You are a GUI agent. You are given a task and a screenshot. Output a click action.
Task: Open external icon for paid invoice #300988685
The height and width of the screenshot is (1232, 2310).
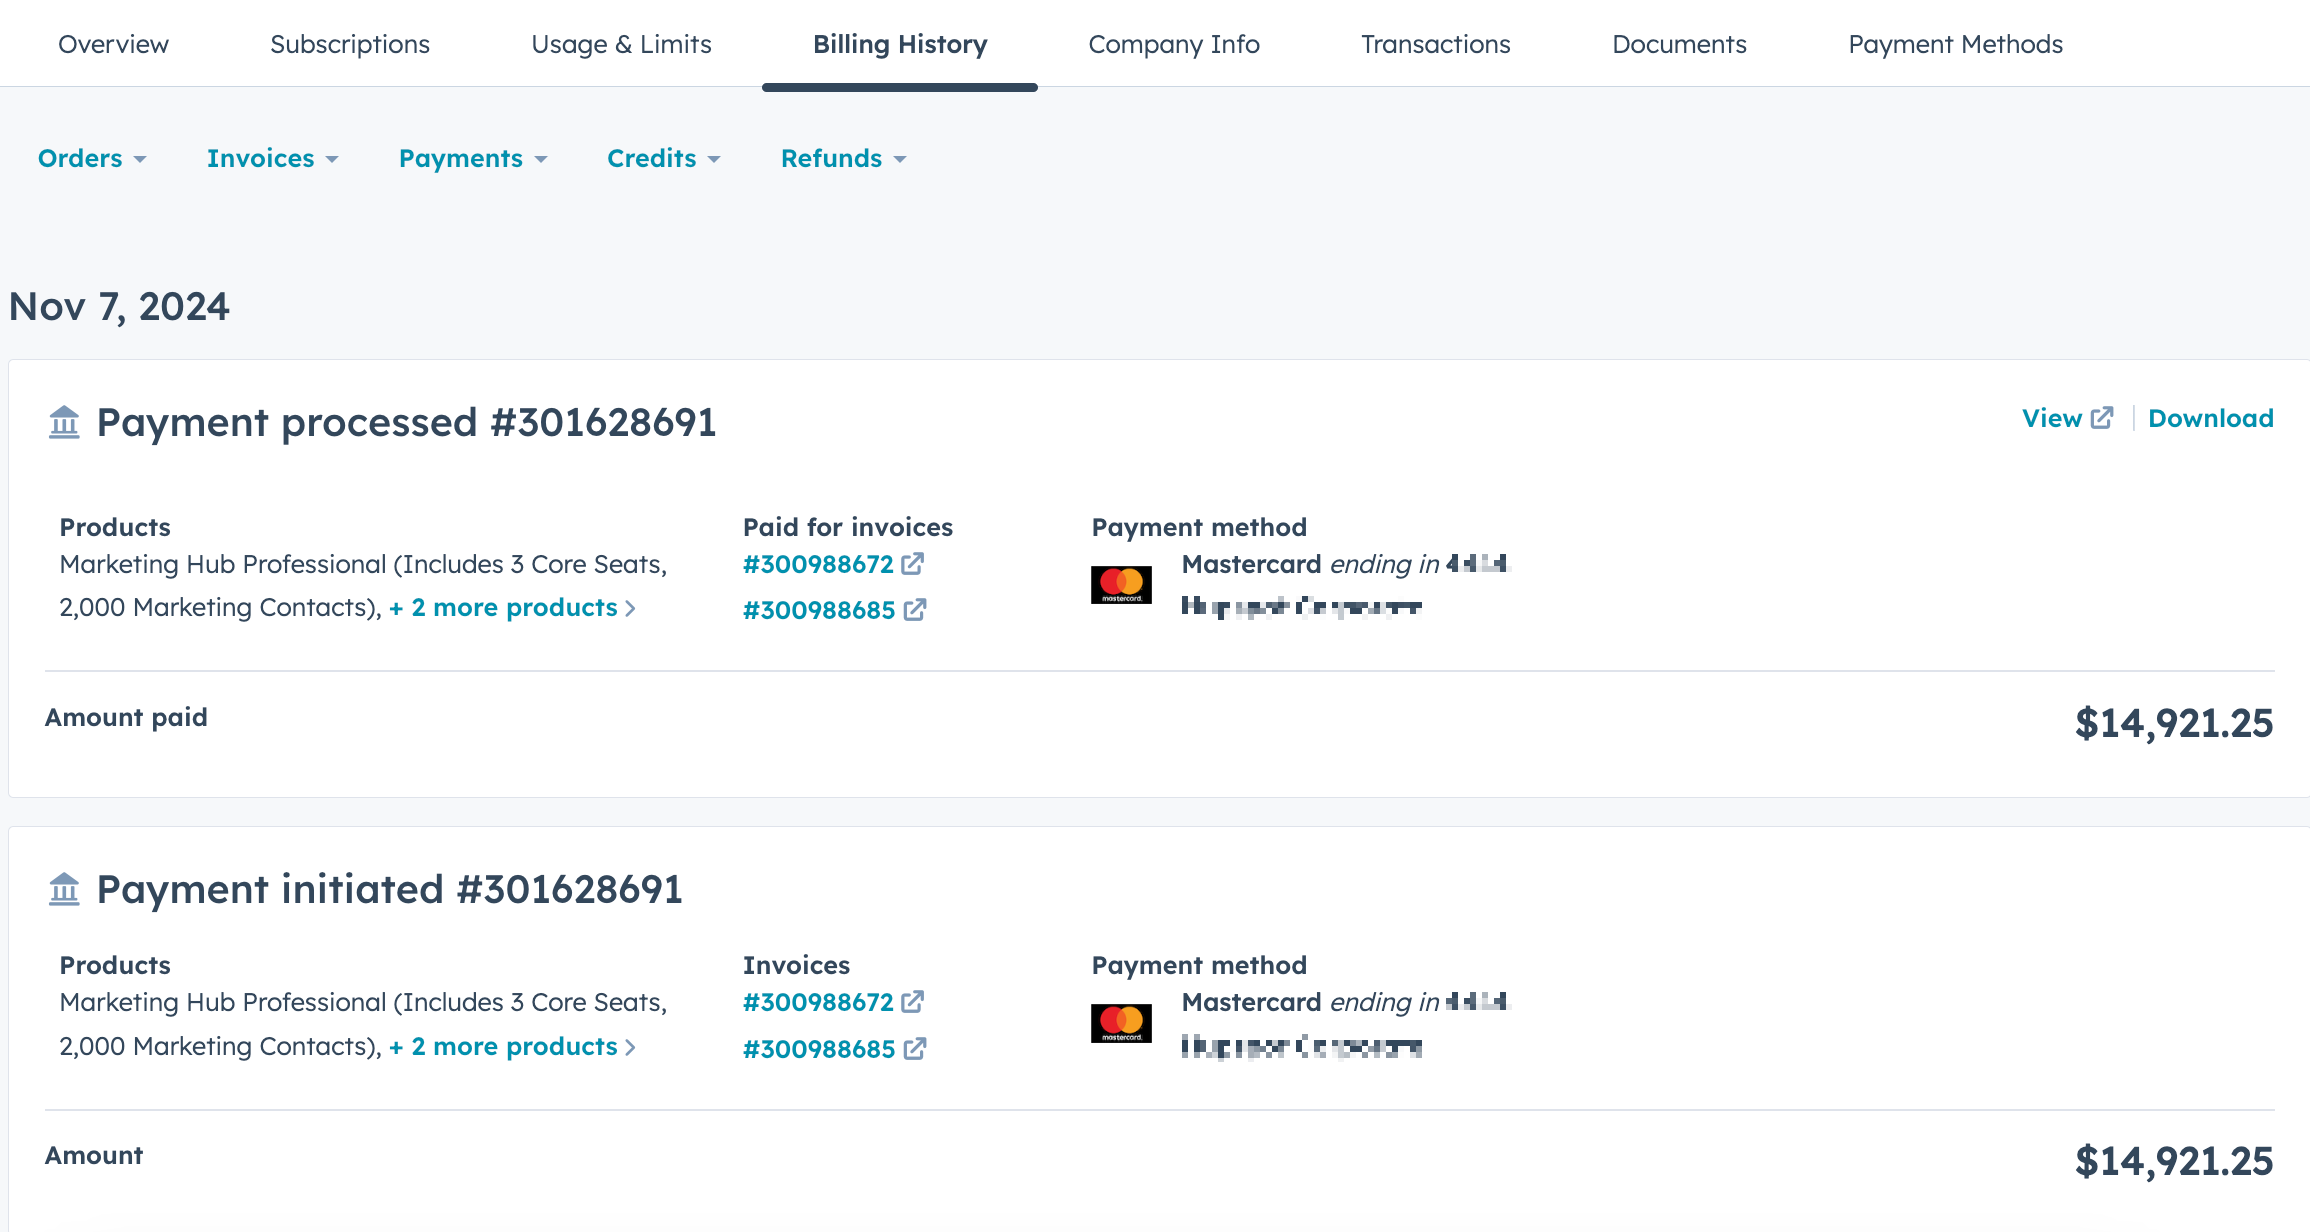pos(914,610)
